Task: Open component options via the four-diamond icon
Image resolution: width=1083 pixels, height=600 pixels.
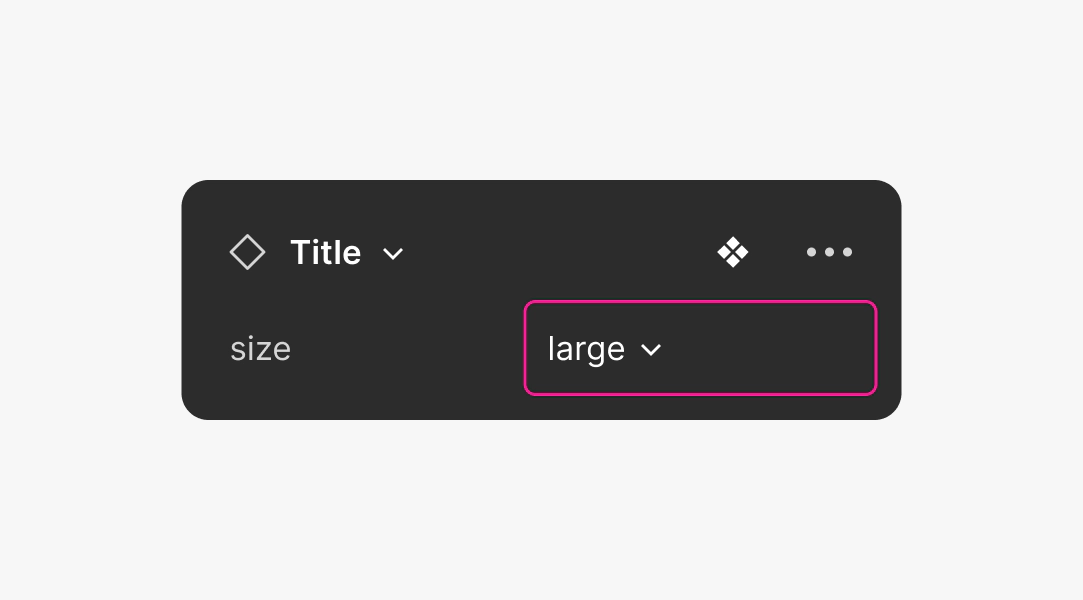Action: tap(733, 252)
